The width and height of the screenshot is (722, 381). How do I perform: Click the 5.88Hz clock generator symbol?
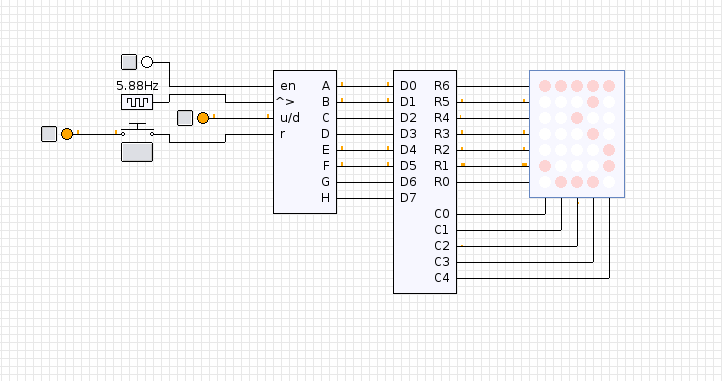137,102
